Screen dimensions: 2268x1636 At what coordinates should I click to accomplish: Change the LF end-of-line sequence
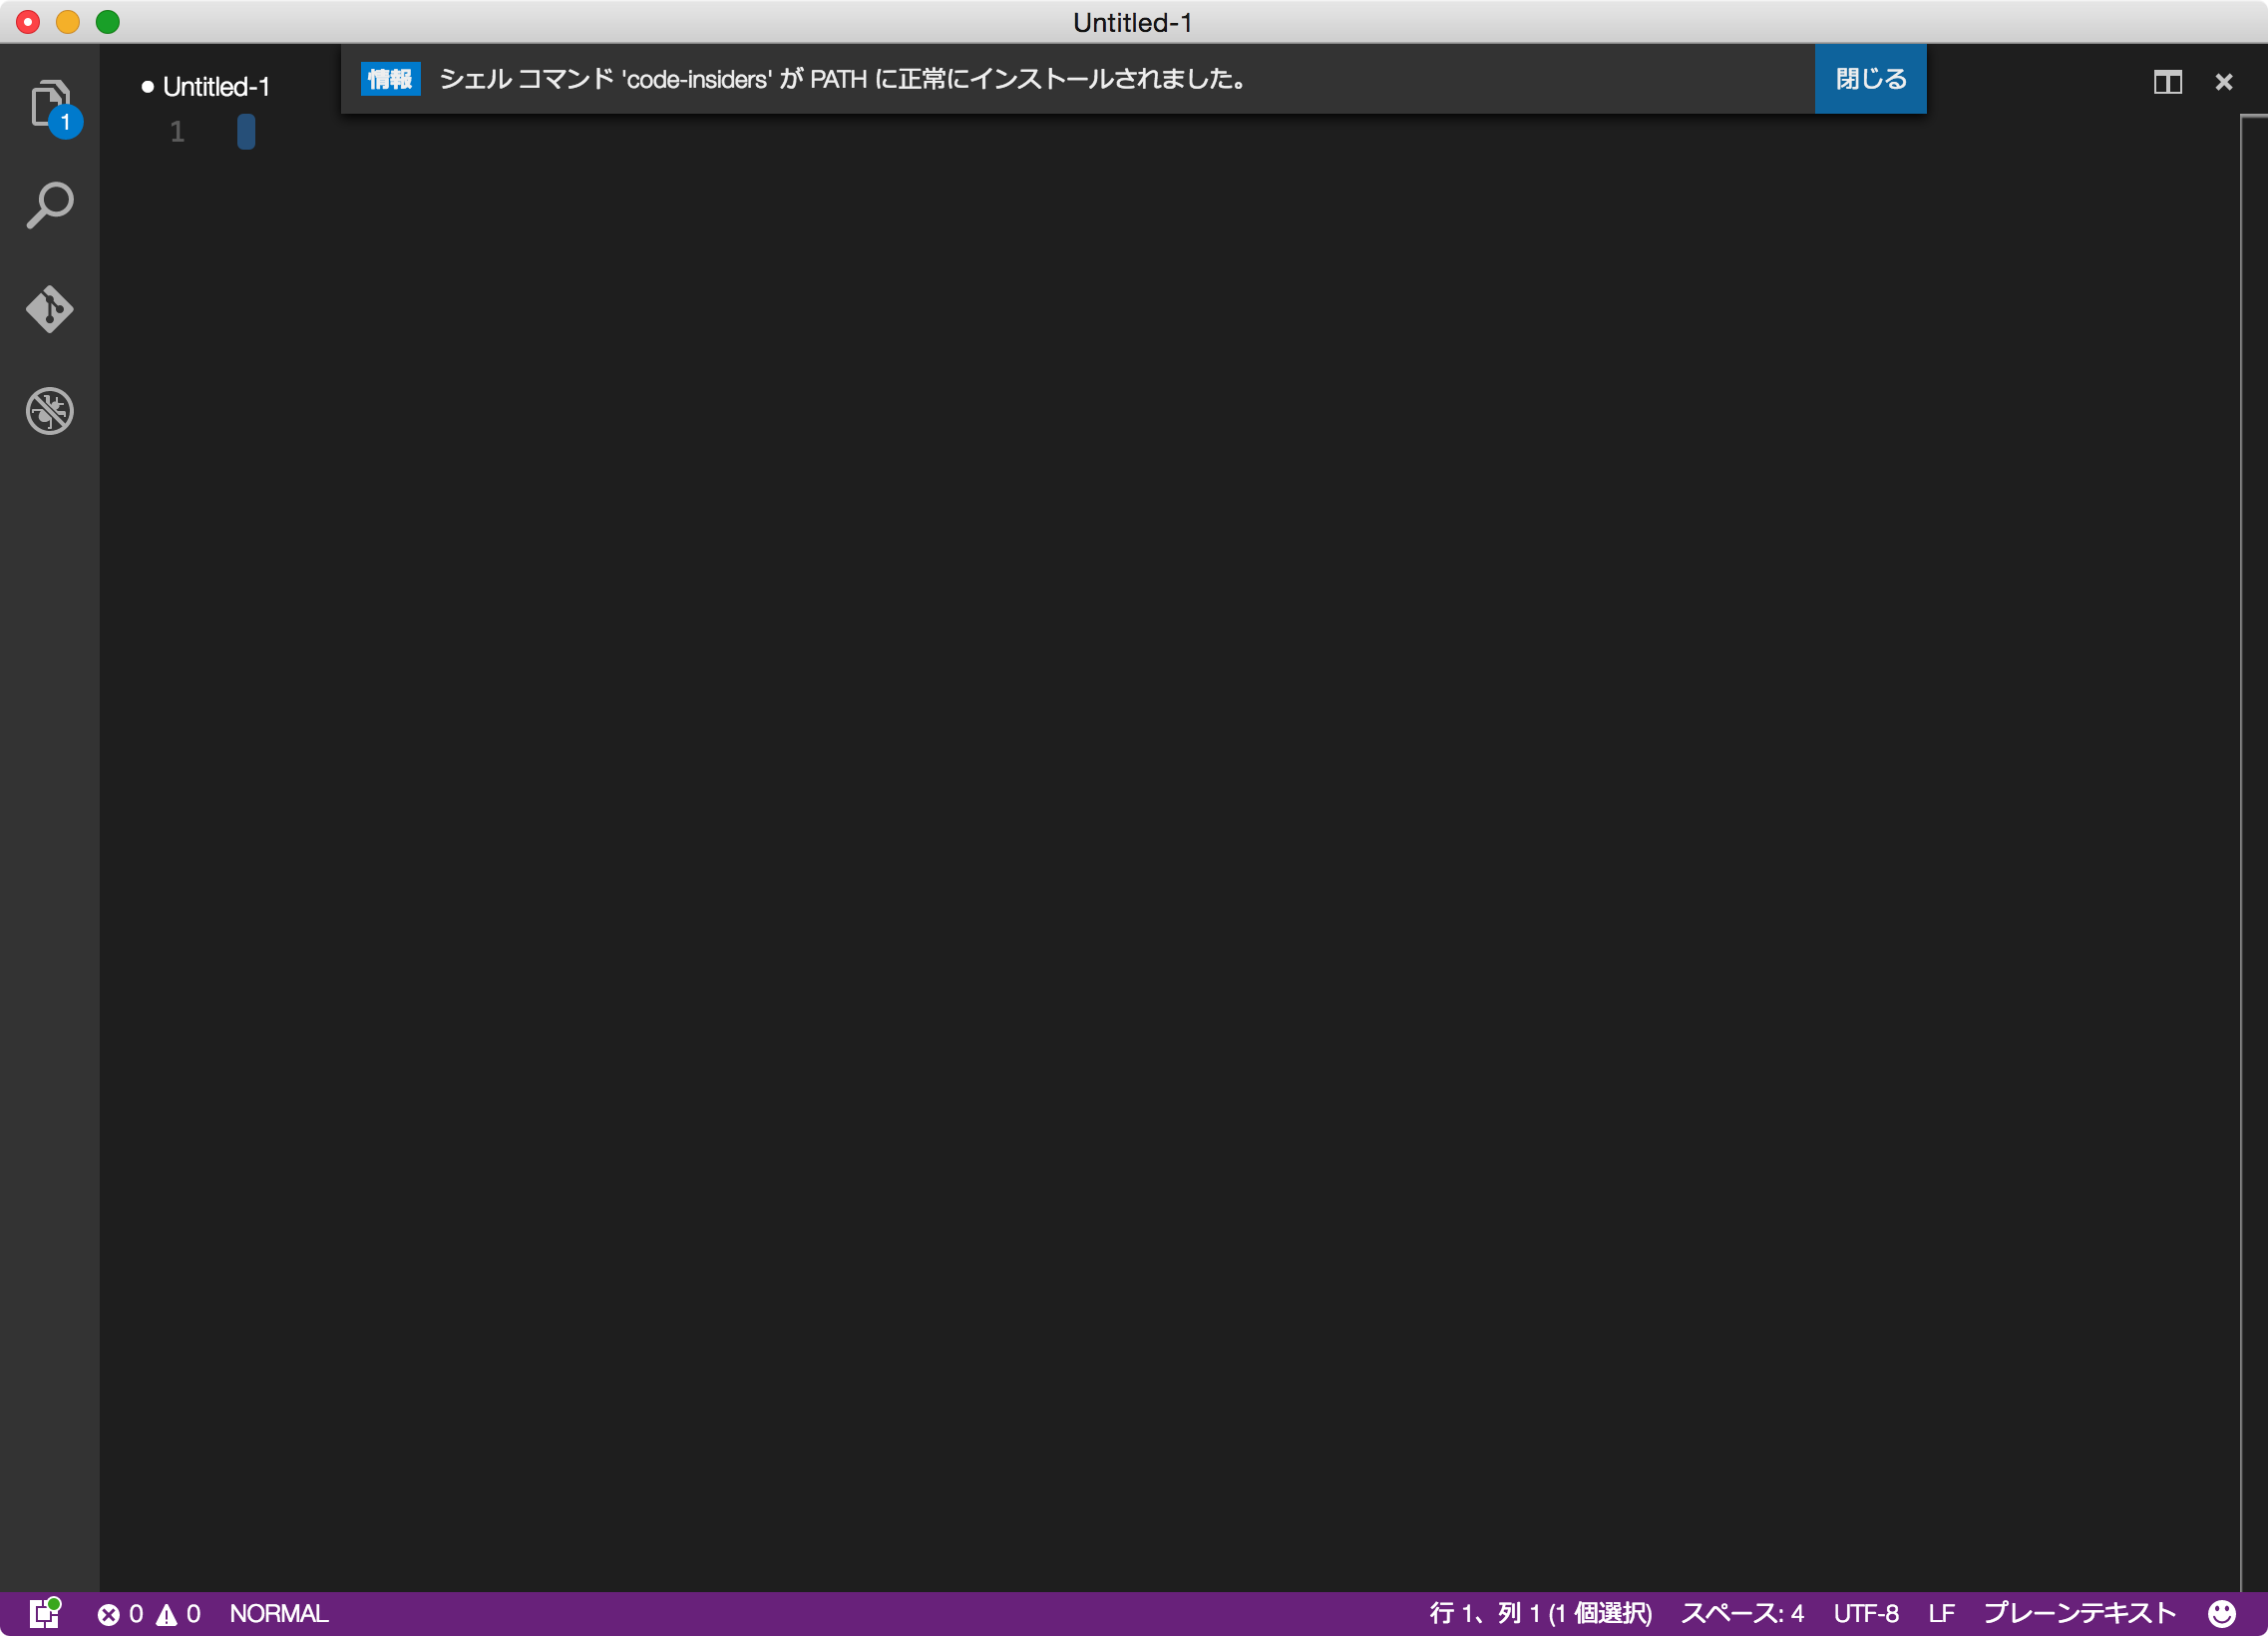[1942, 1614]
